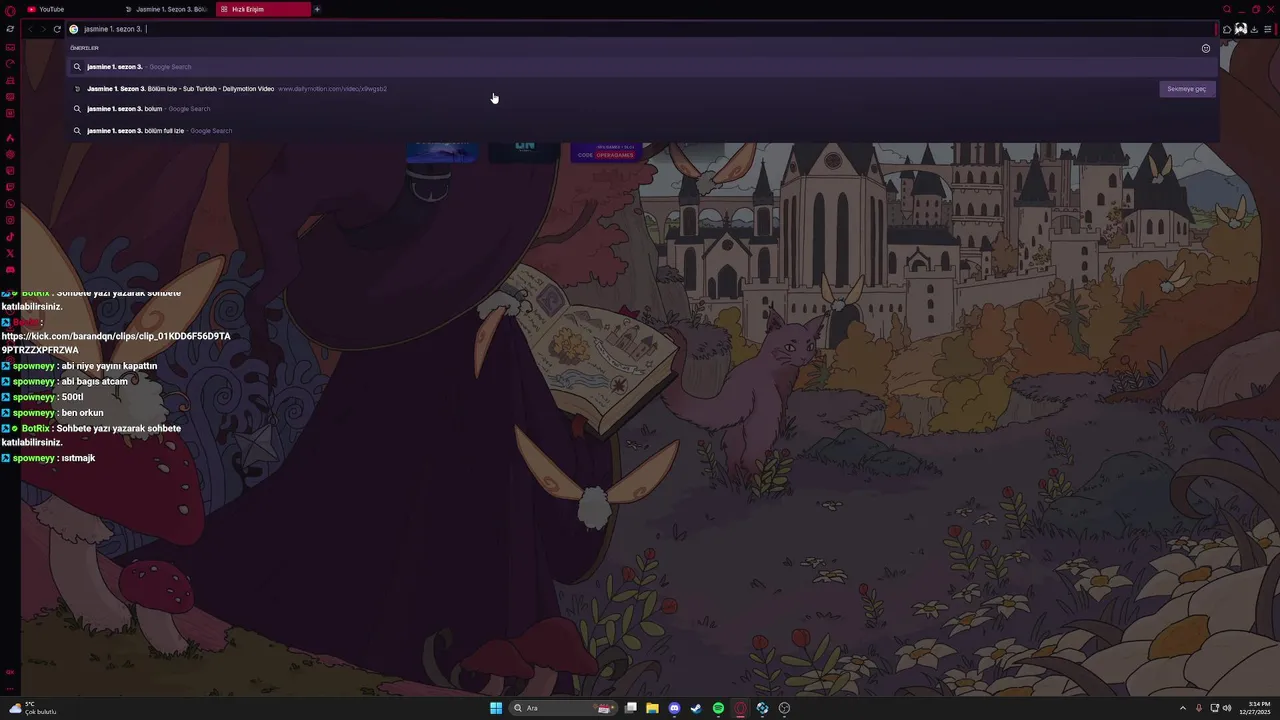Open the search tabs magnifier in title bar
Screen dimensions: 1280x720
(1227, 9)
